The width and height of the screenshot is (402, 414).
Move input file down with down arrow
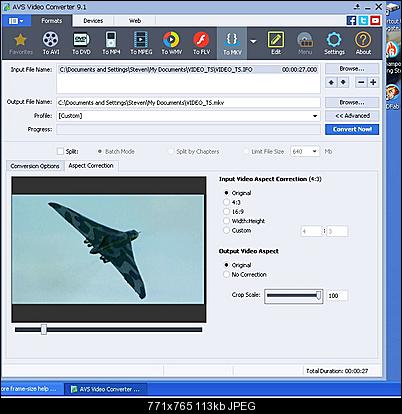tap(343, 82)
